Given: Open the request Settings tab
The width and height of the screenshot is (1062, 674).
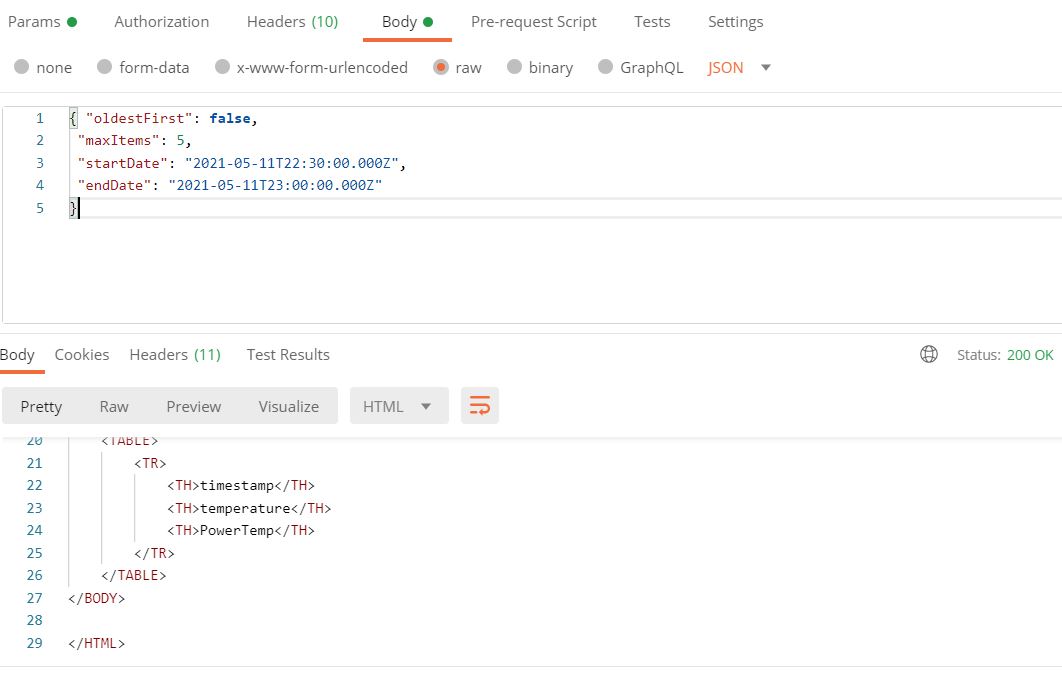Looking at the screenshot, I should click(735, 22).
